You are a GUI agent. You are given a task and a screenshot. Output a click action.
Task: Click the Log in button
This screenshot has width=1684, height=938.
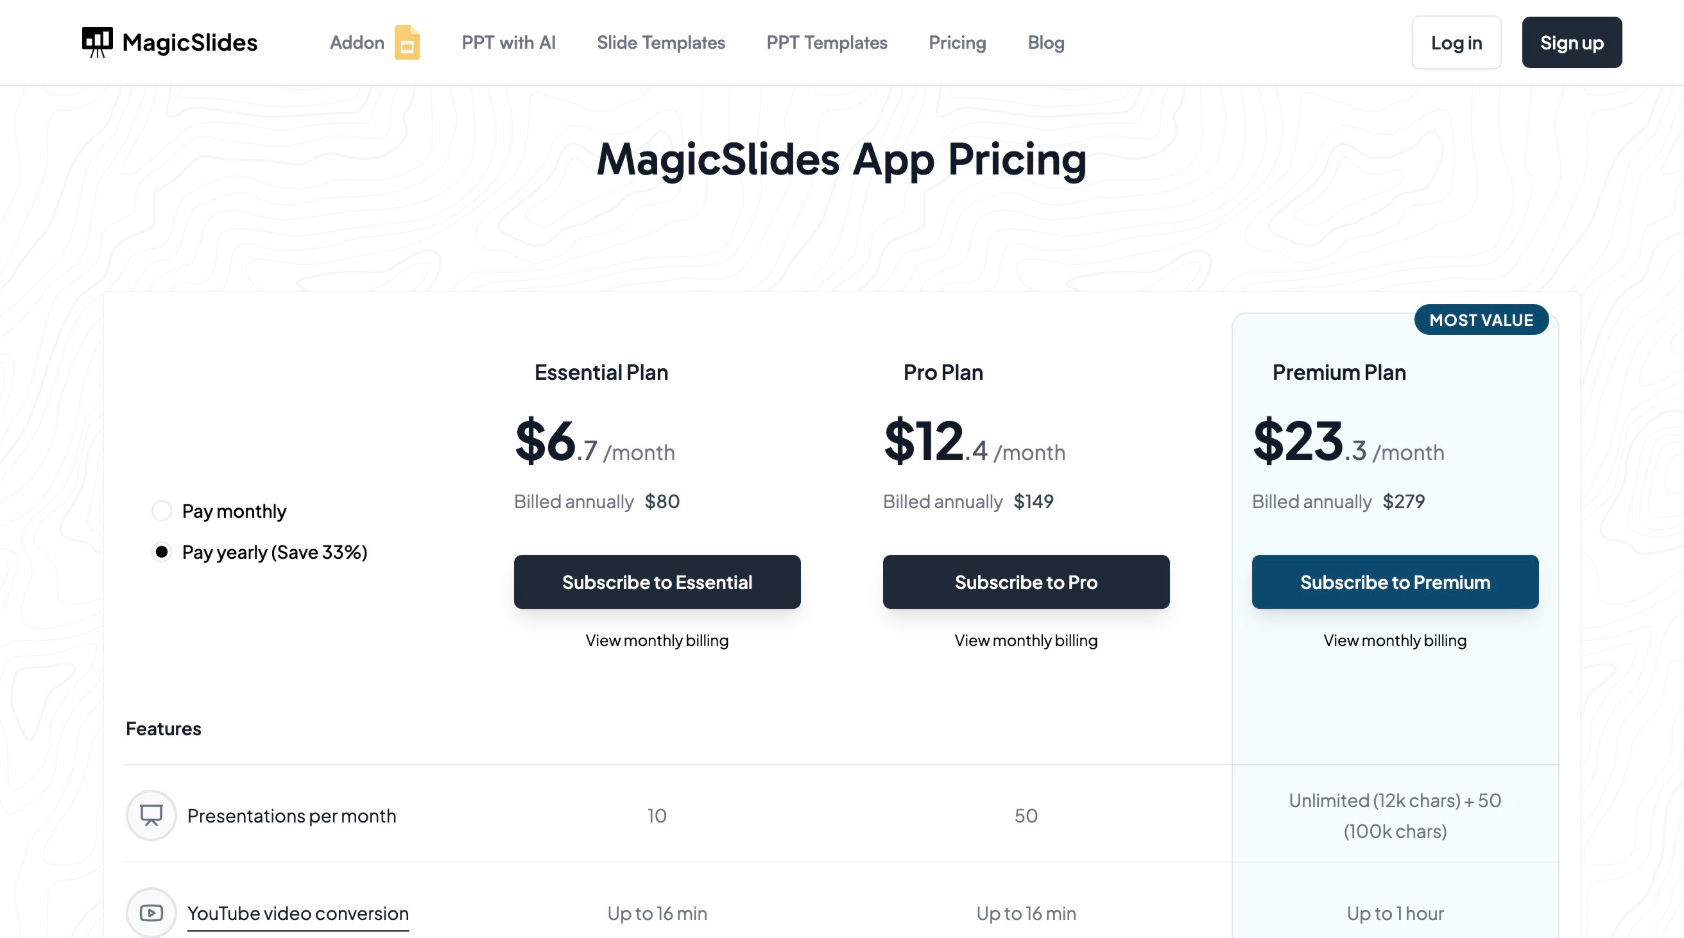[1456, 43]
